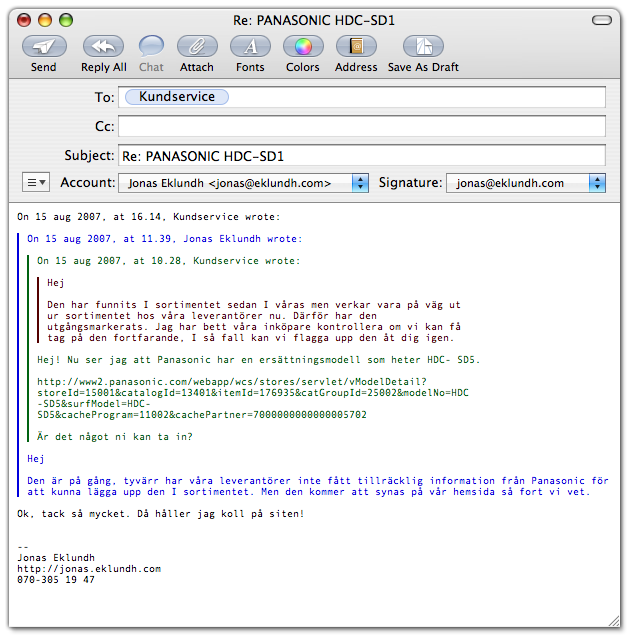Save the message as draft
The image size is (629, 637).
coord(423,46)
